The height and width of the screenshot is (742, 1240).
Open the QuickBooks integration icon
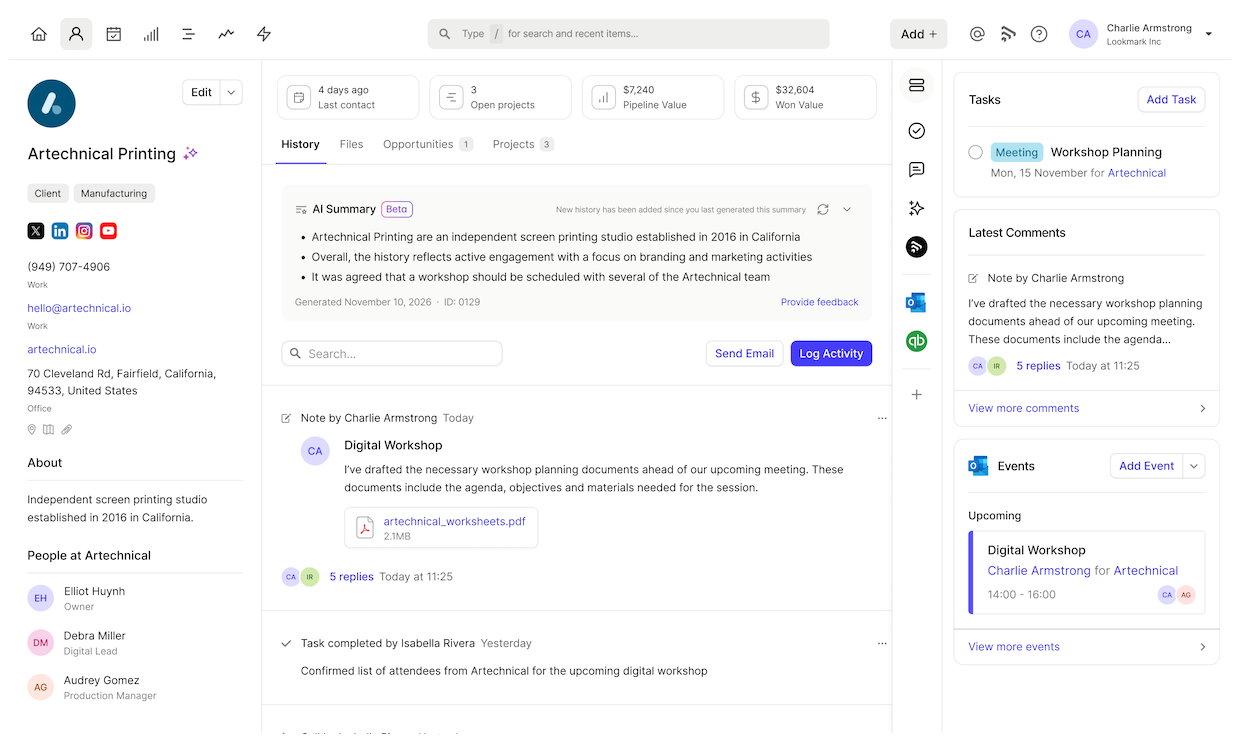point(916,341)
